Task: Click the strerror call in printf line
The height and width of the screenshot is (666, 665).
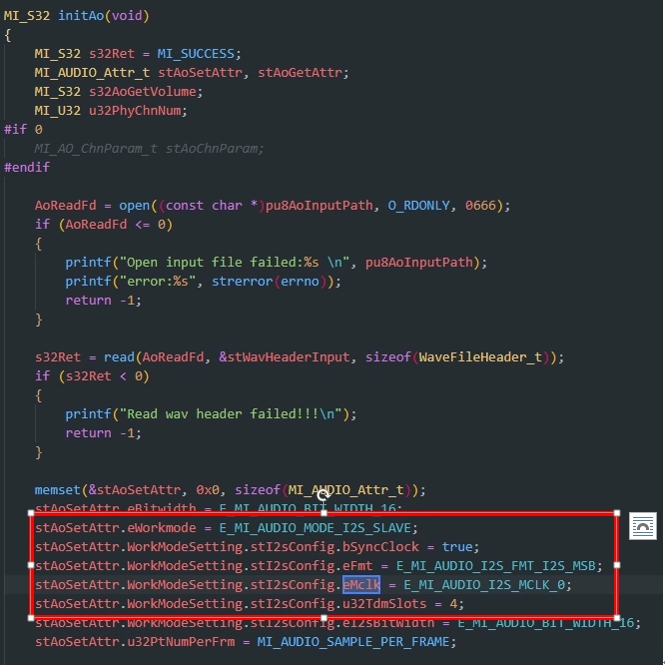Action: (x=242, y=281)
